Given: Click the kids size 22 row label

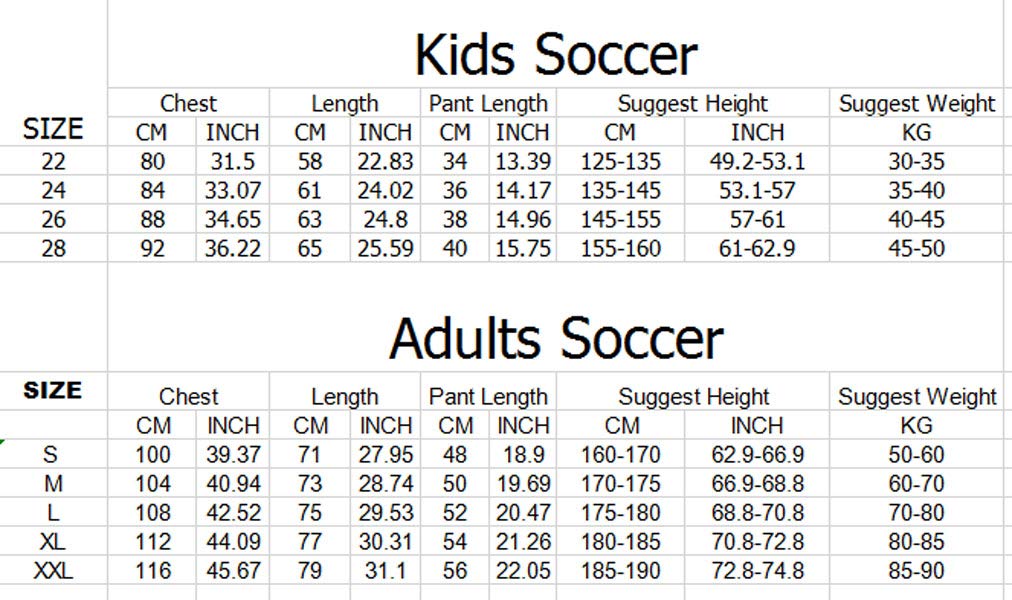Looking at the screenshot, I should 53,162.
